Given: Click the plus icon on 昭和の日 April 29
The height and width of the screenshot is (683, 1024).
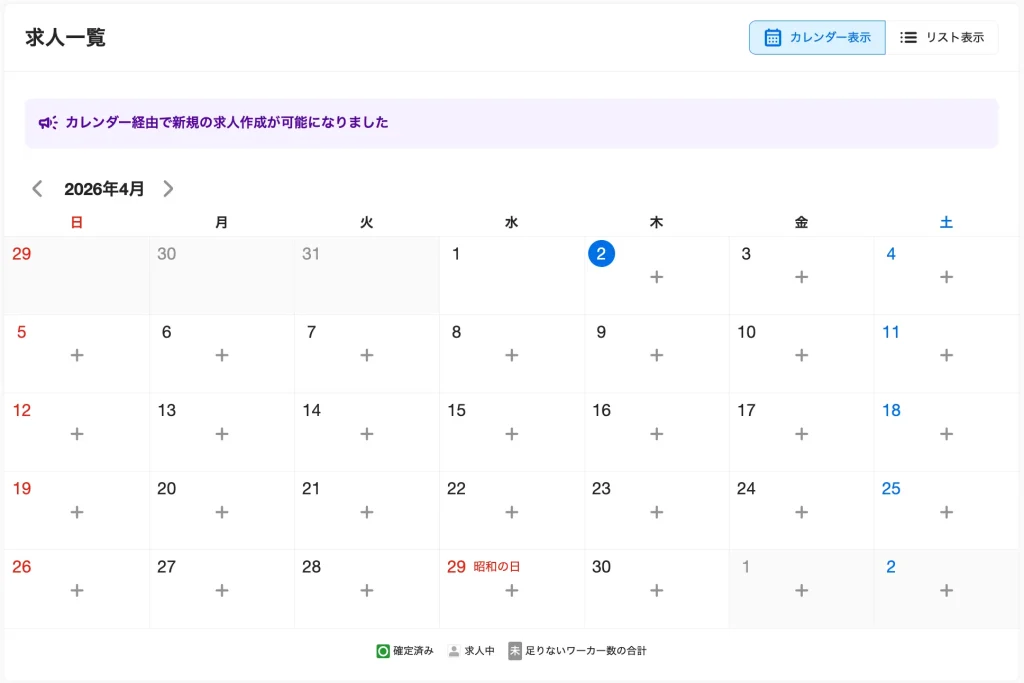Looking at the screenshot, I should (x=511, y=590).
